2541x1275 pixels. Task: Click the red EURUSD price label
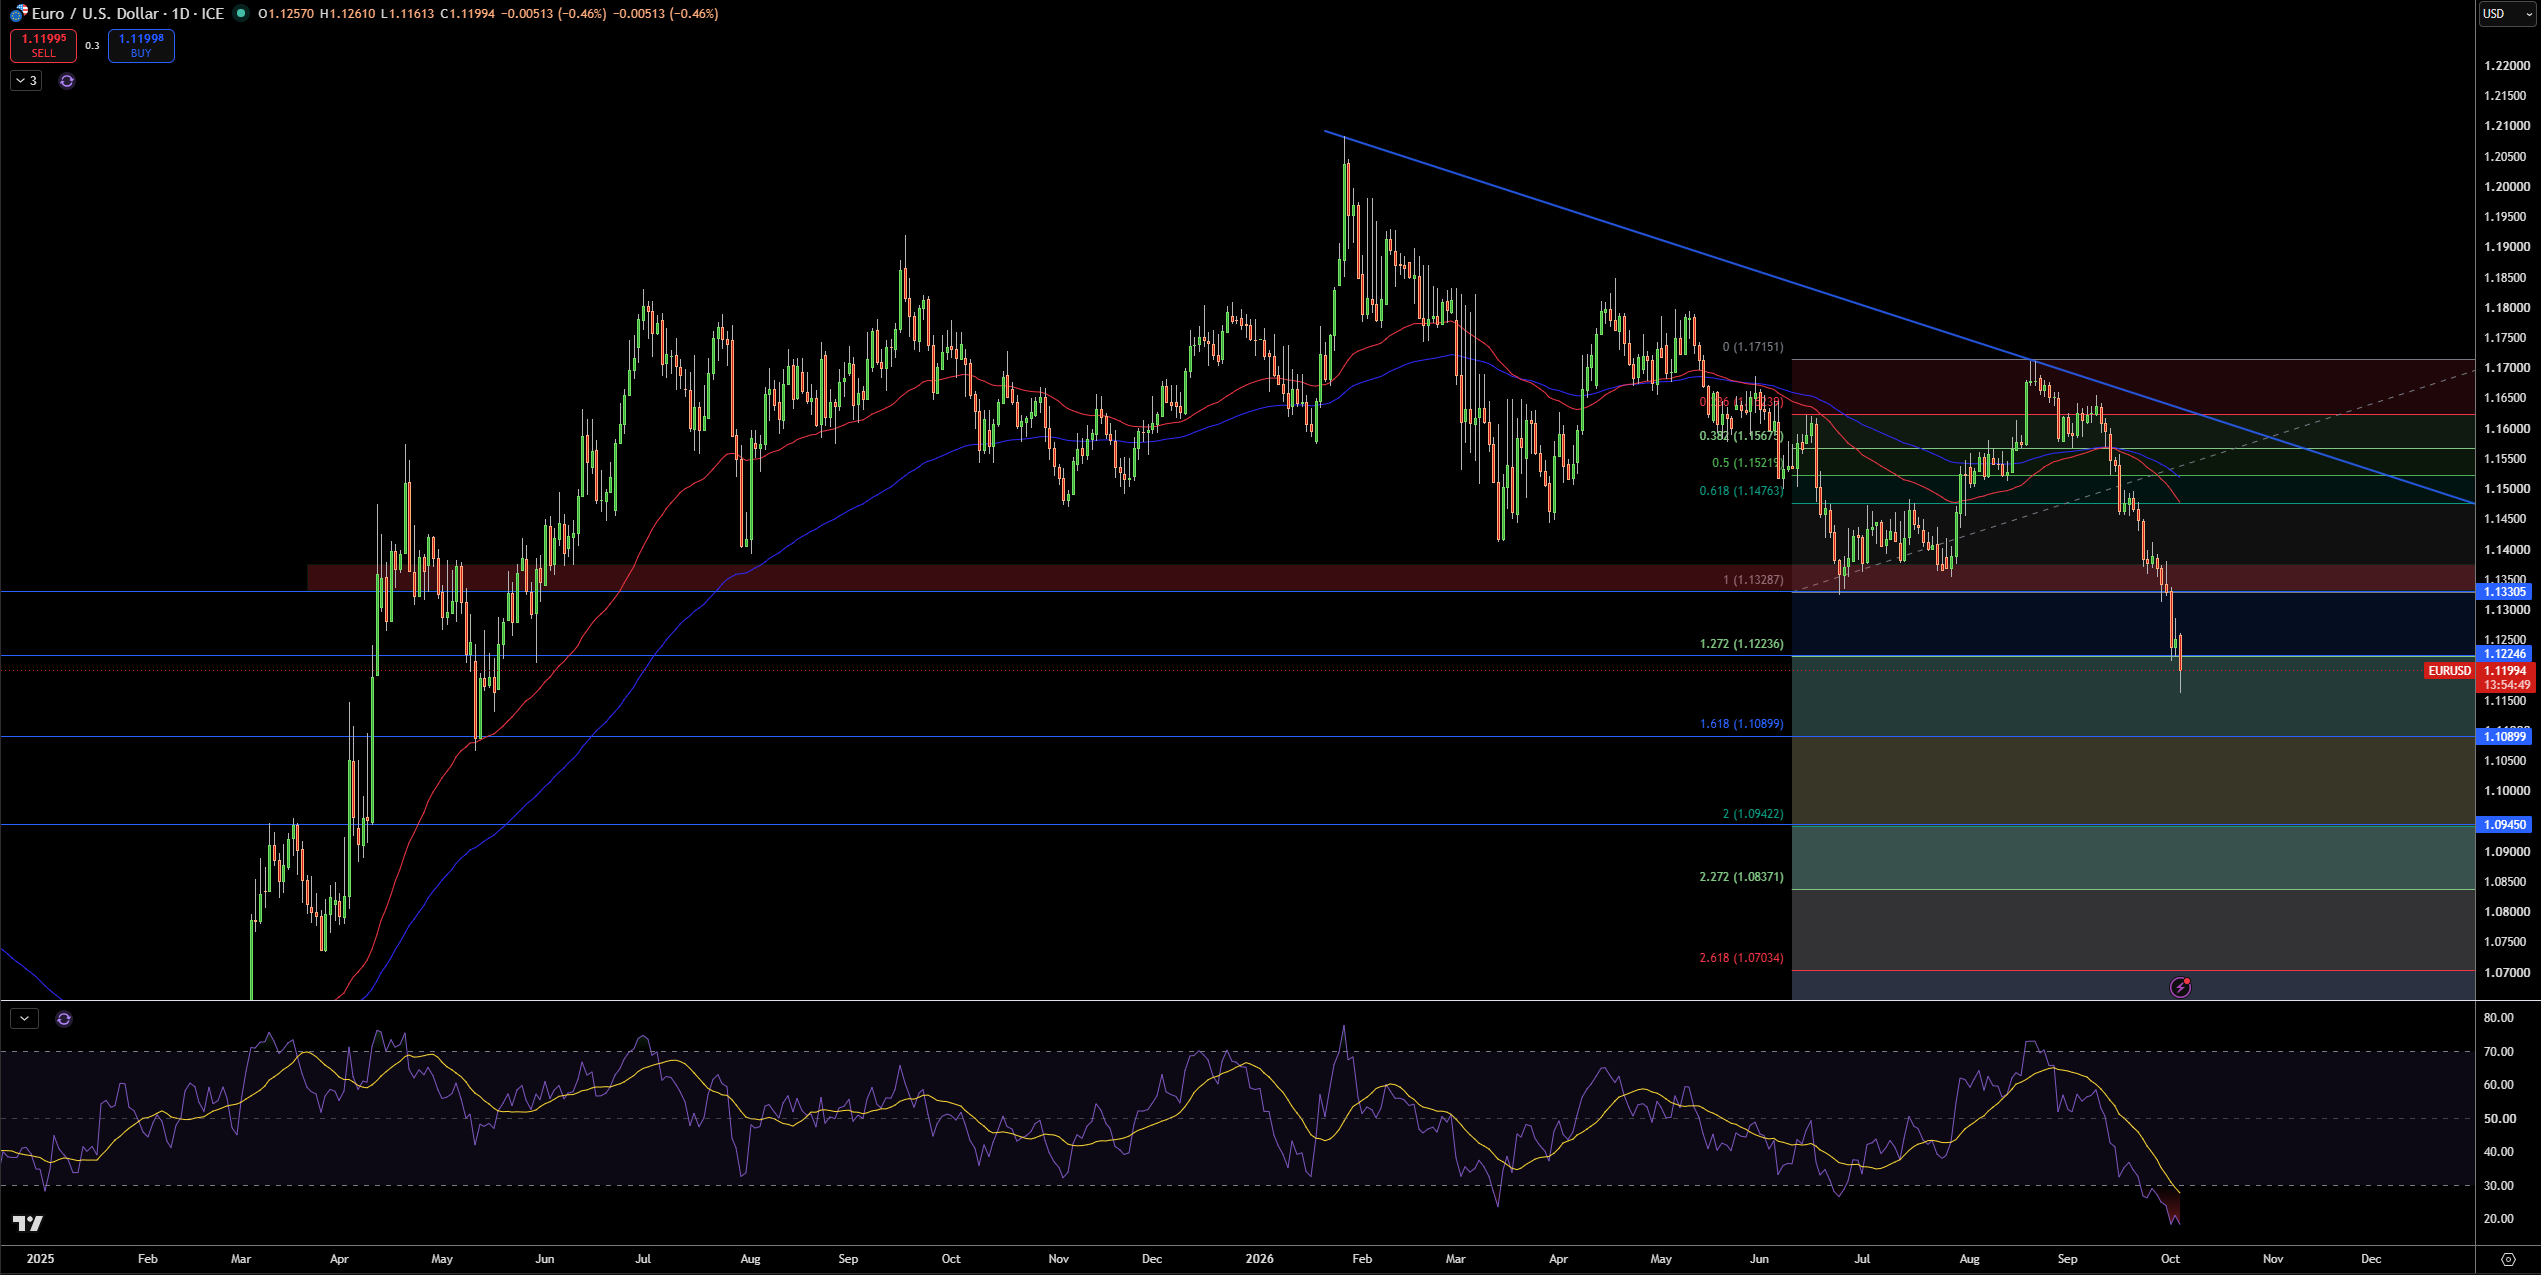coord(2449,671)
